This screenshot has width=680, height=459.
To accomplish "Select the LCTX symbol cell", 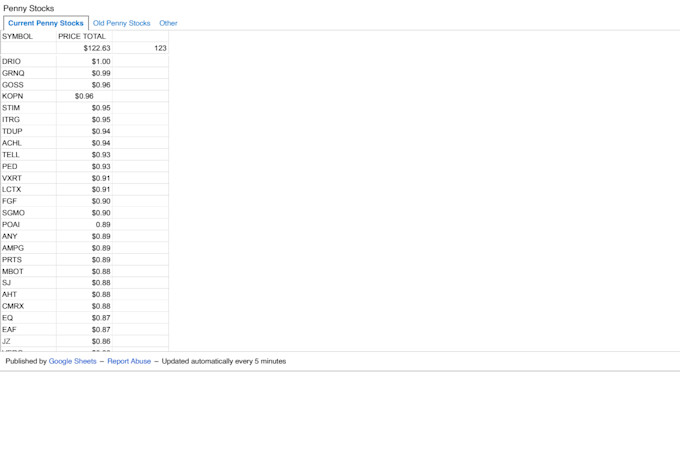I will click(29, 190).
